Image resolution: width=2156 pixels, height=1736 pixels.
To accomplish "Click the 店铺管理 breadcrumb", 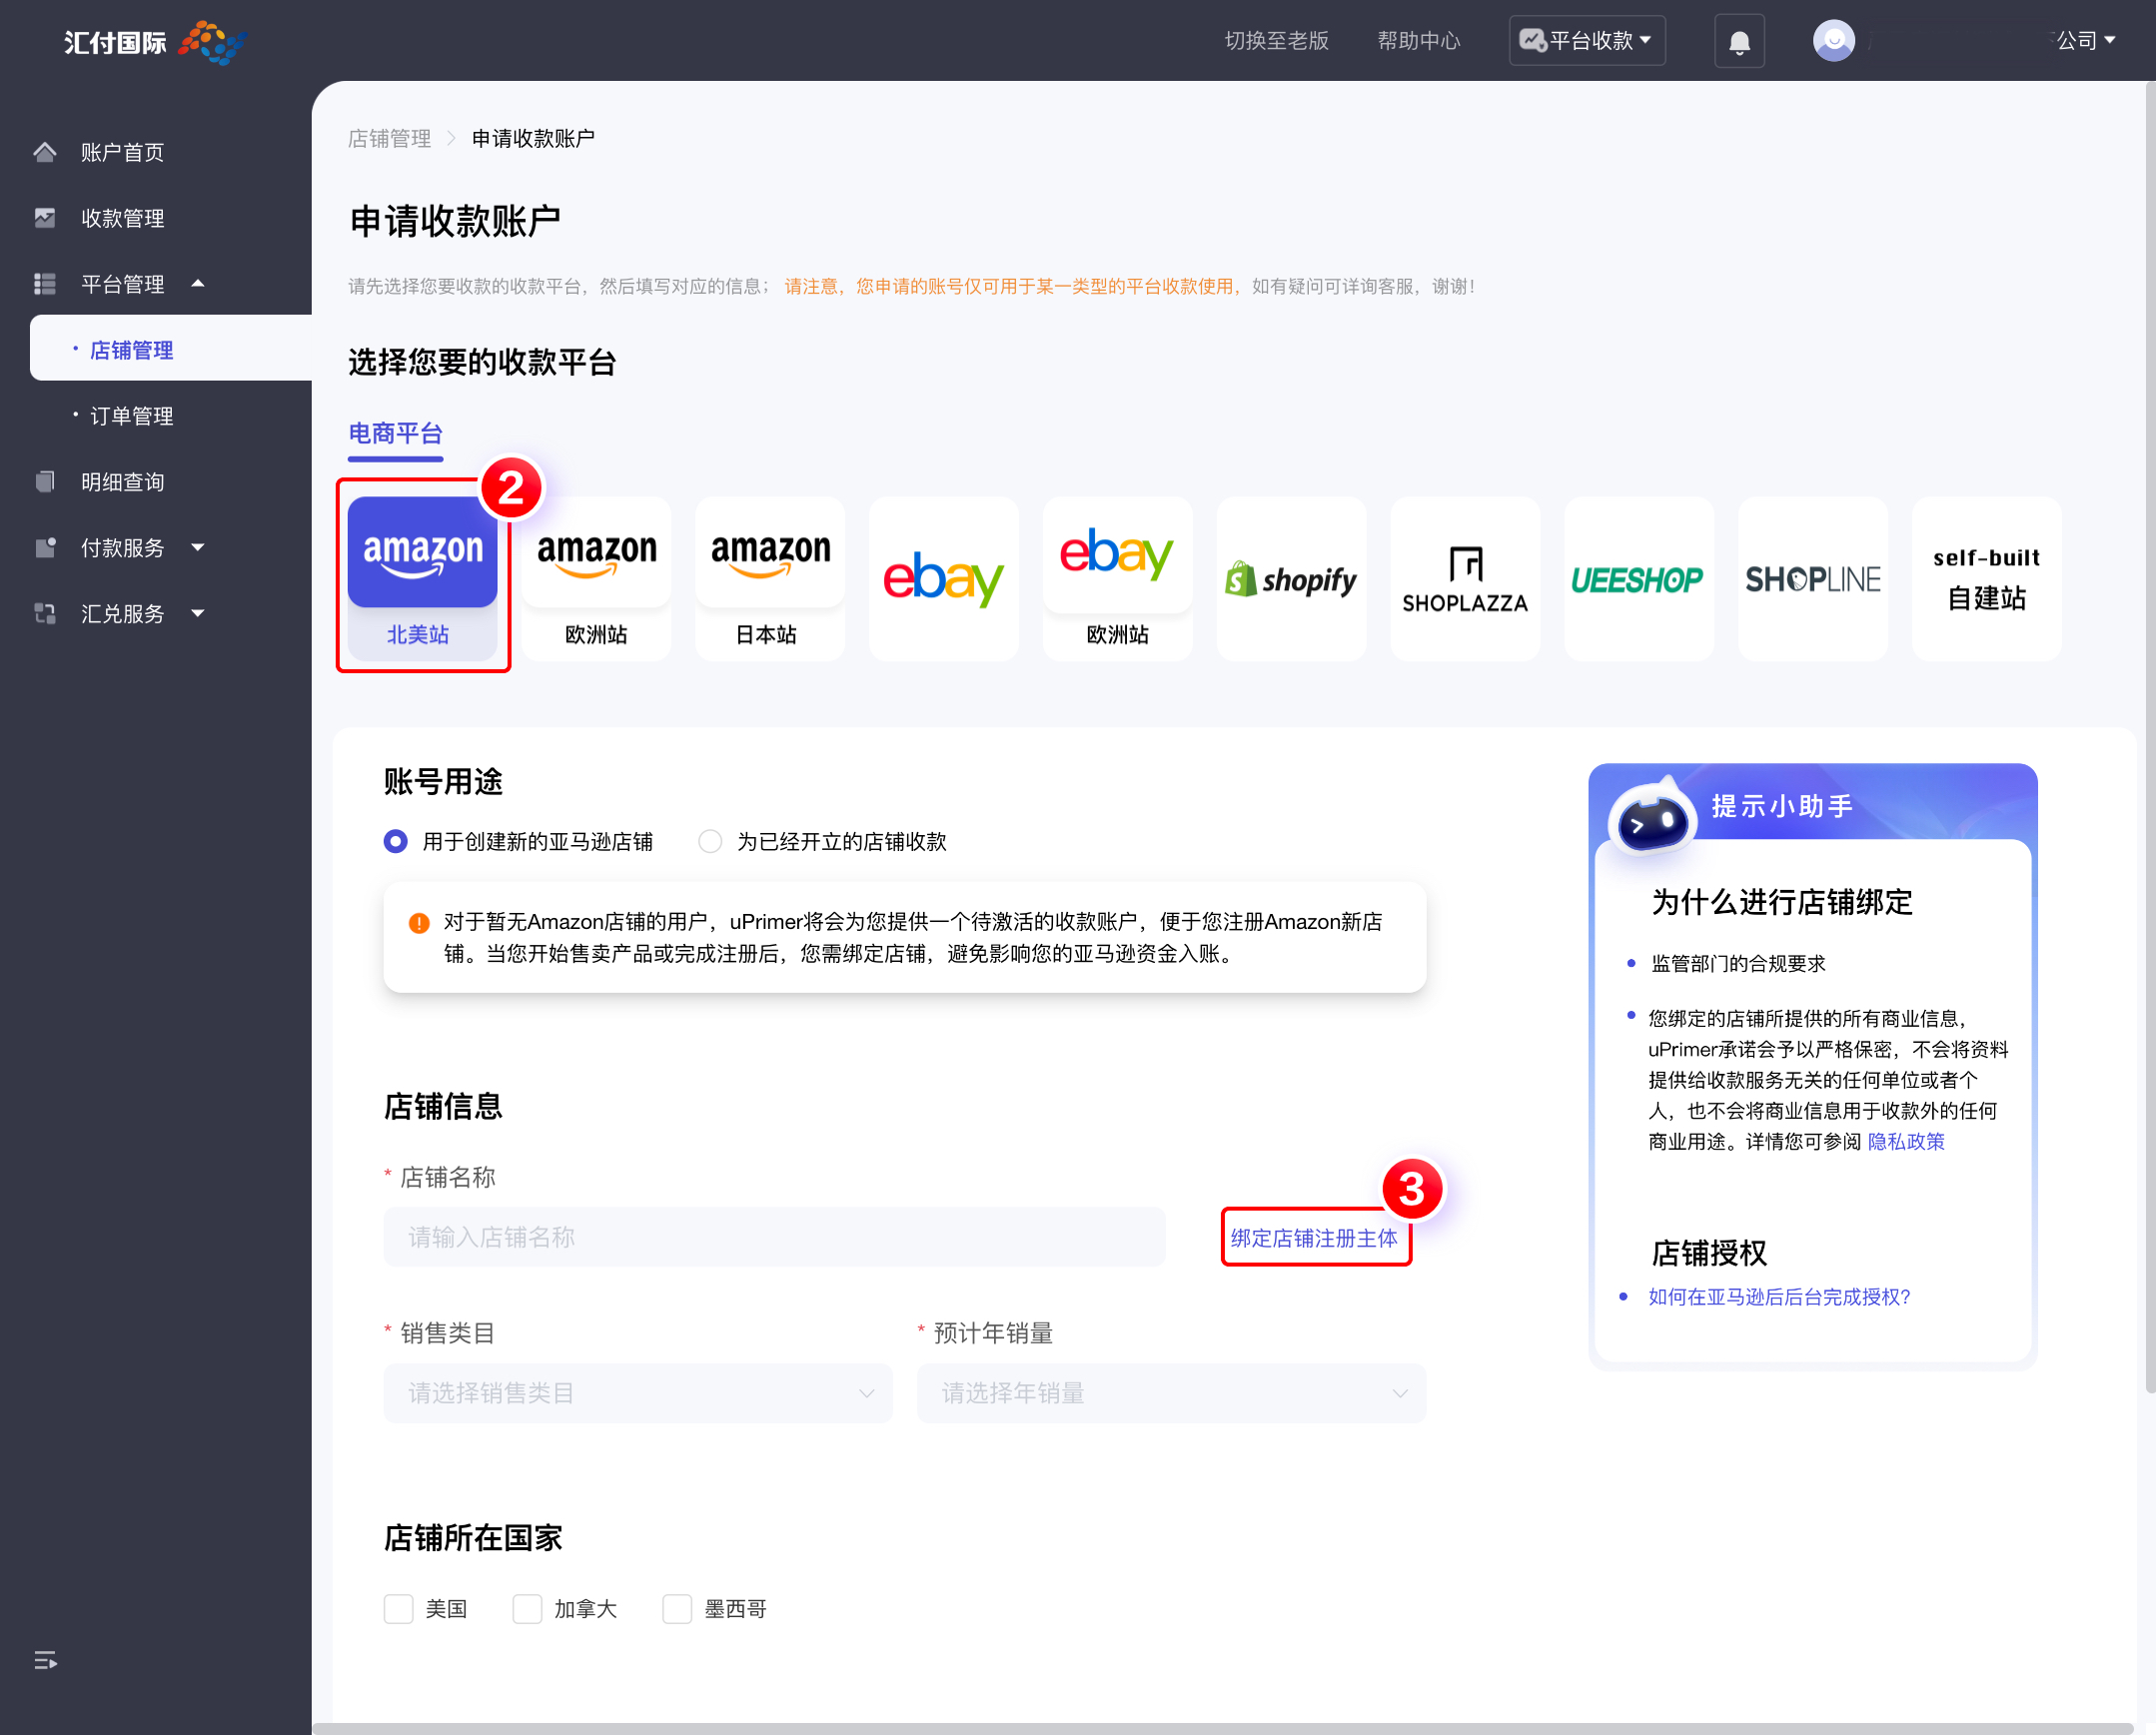I will coord(389,139).
